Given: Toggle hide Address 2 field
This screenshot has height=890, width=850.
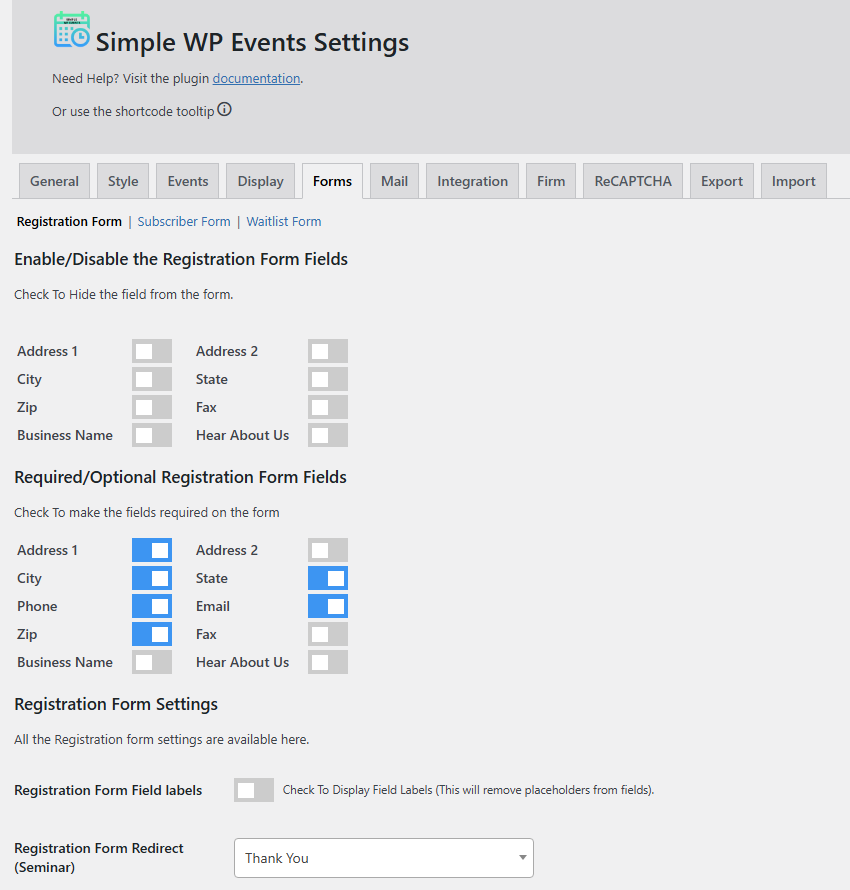Looking at the screenshot, I should pos(328,351).
